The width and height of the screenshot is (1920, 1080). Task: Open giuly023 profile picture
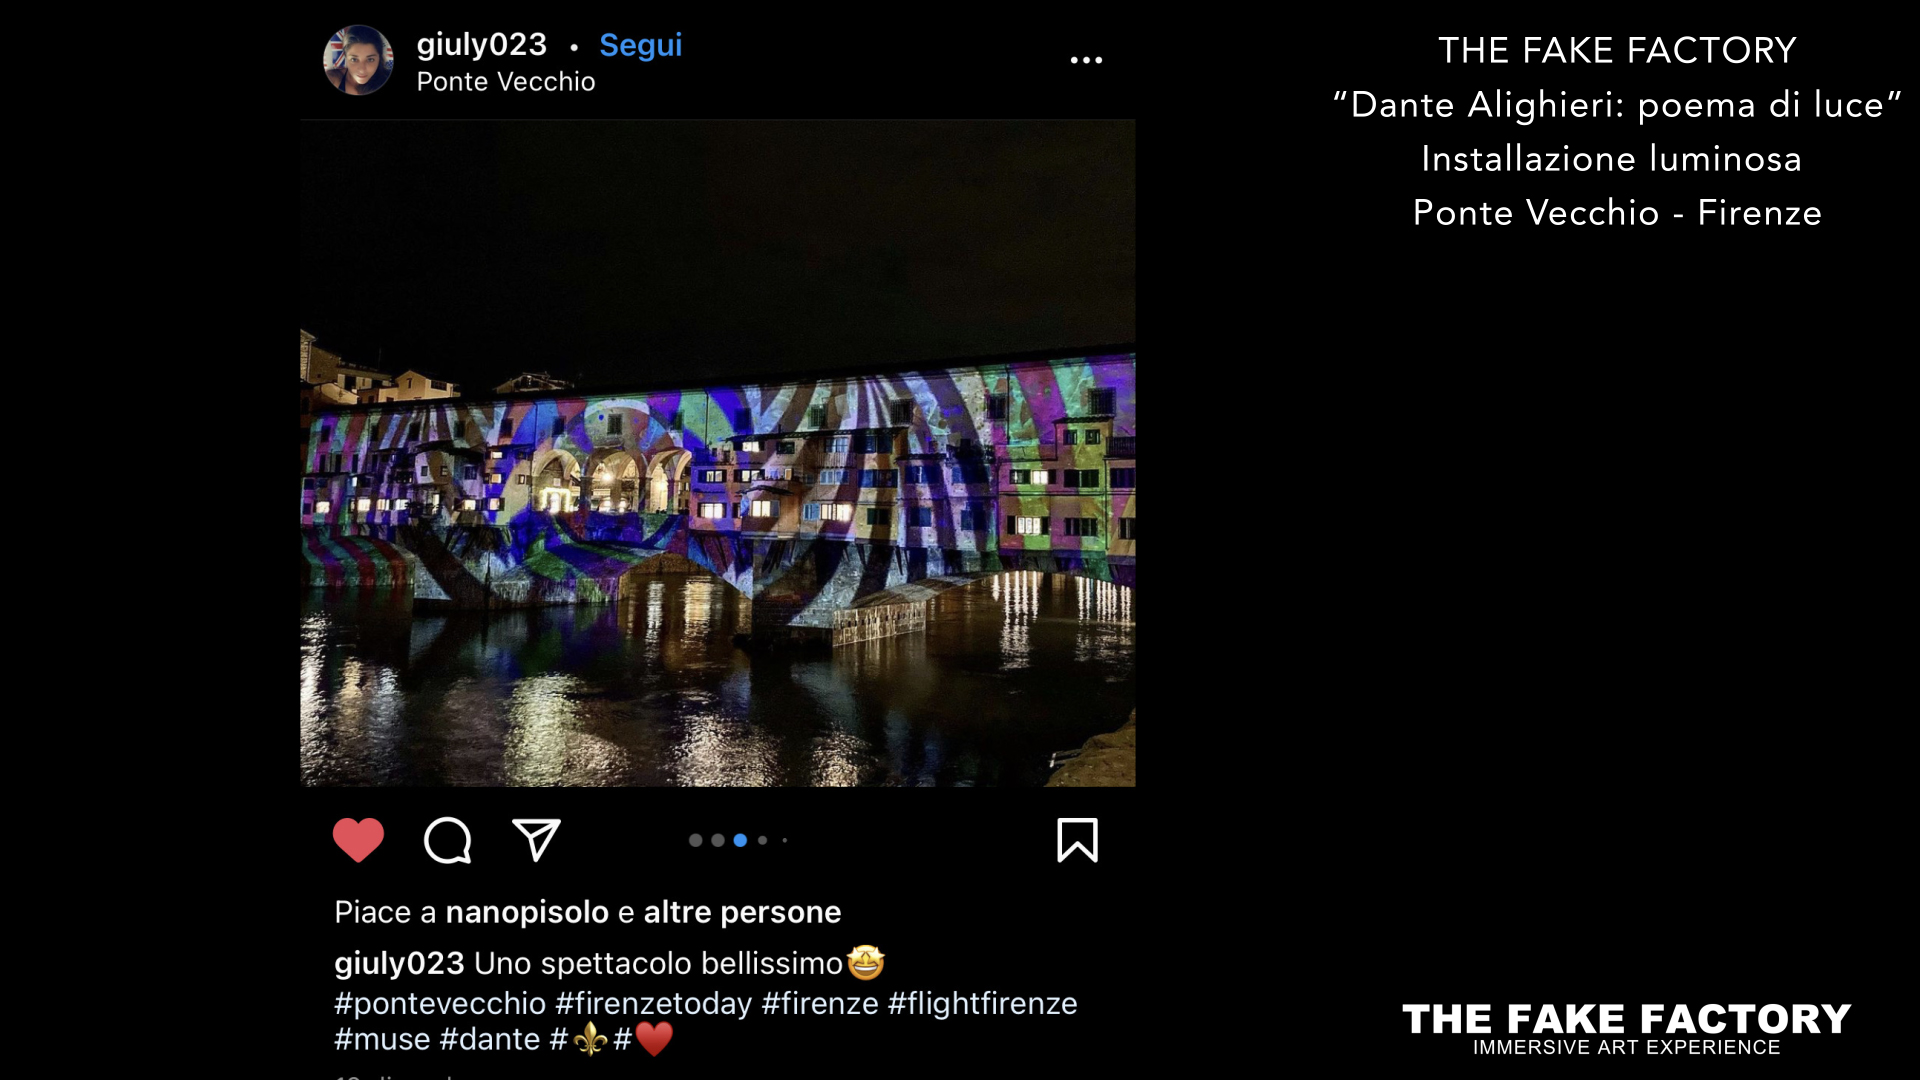pos(358,60)
